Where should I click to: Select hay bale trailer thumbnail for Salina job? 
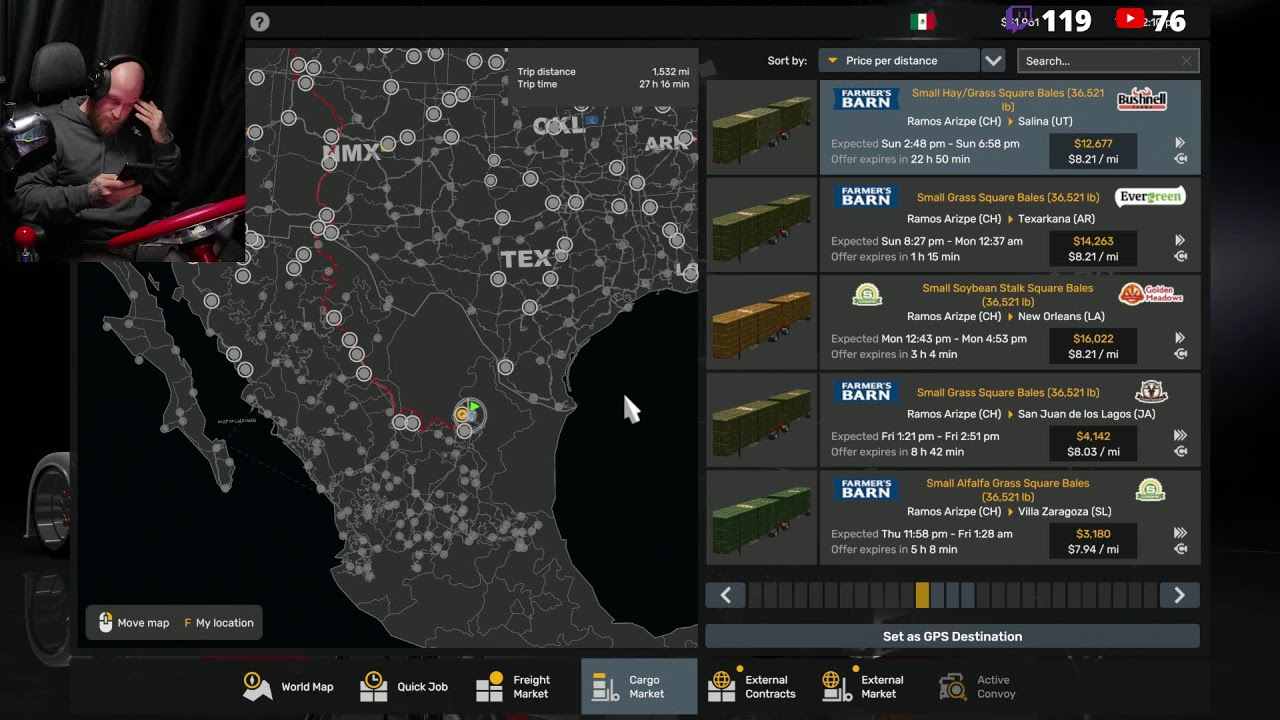(x=762, y=128)
